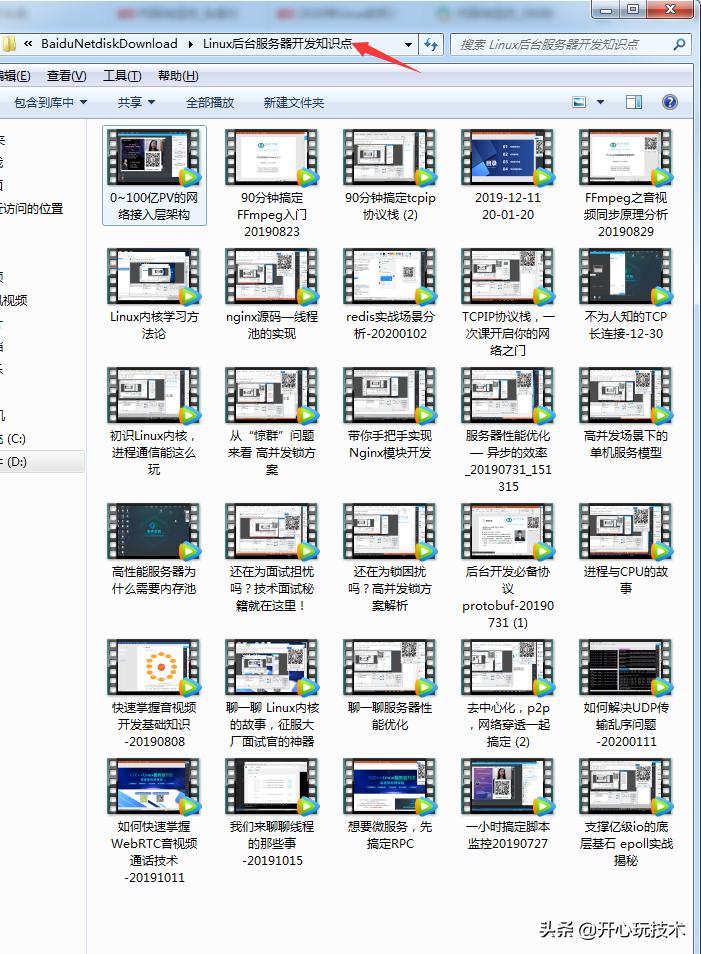The image size is (701, 954).
Task: Select the 还在为锁困扰吗？高并发锁方案解析 video
Action: pyautogui.click(x=390, y=557)
